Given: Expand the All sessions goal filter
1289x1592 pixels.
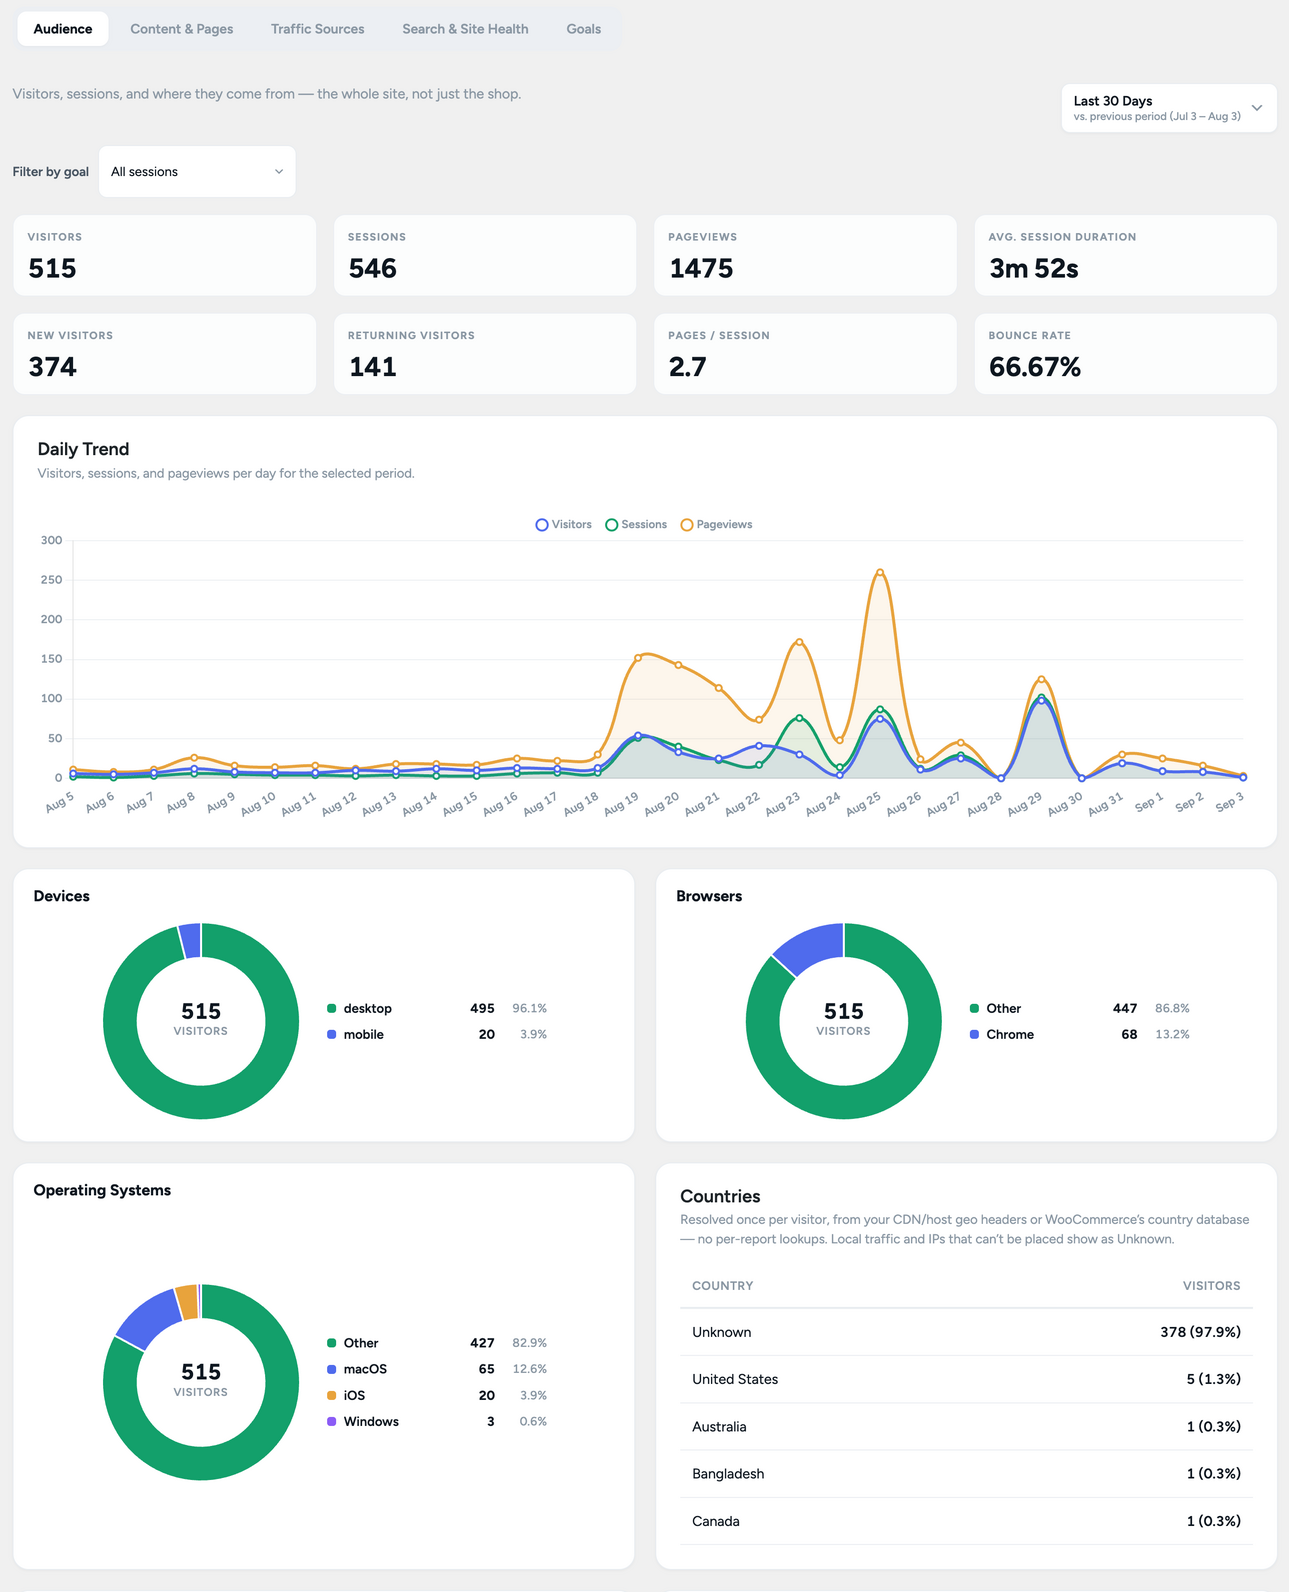Looking at the screenshot, I should click(x=197, y=172).
